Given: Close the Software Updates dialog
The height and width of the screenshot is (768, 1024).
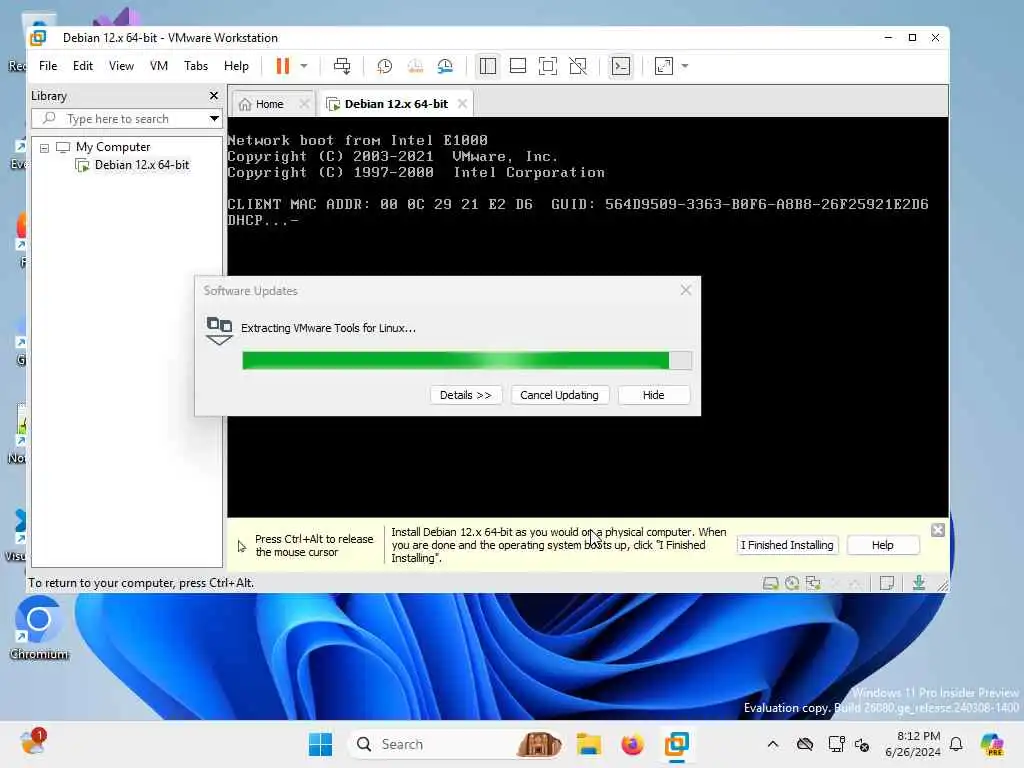Looking at the screenshot, I should (686, 290).
